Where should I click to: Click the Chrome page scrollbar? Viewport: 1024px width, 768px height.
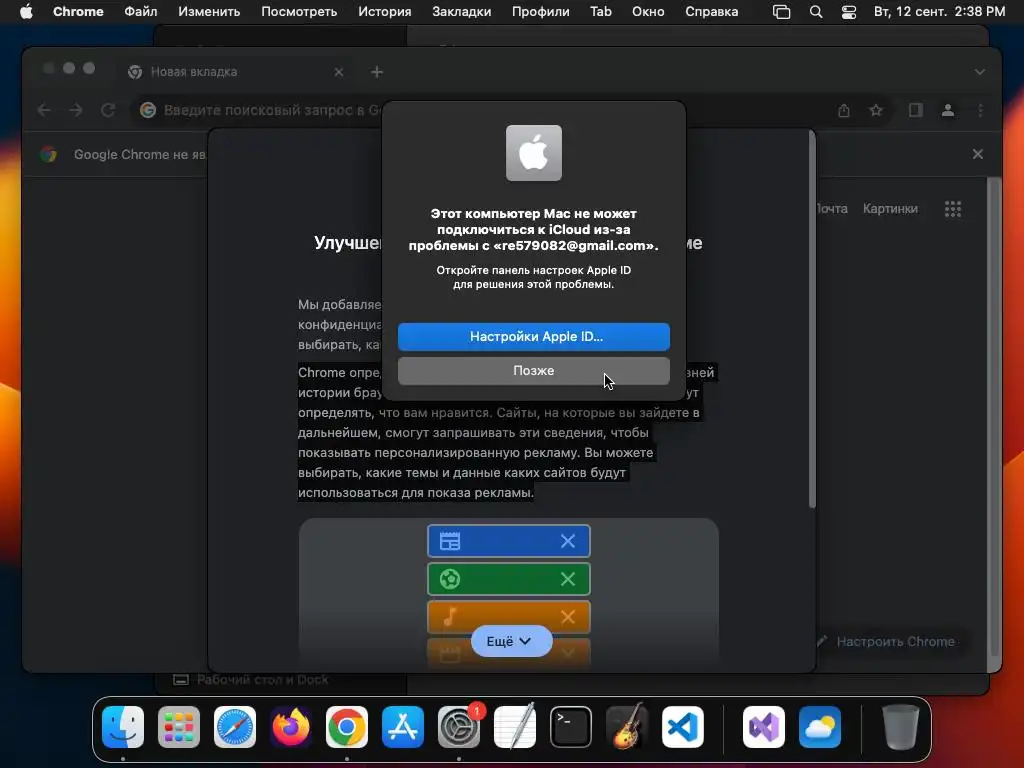[x=993, y=415]
